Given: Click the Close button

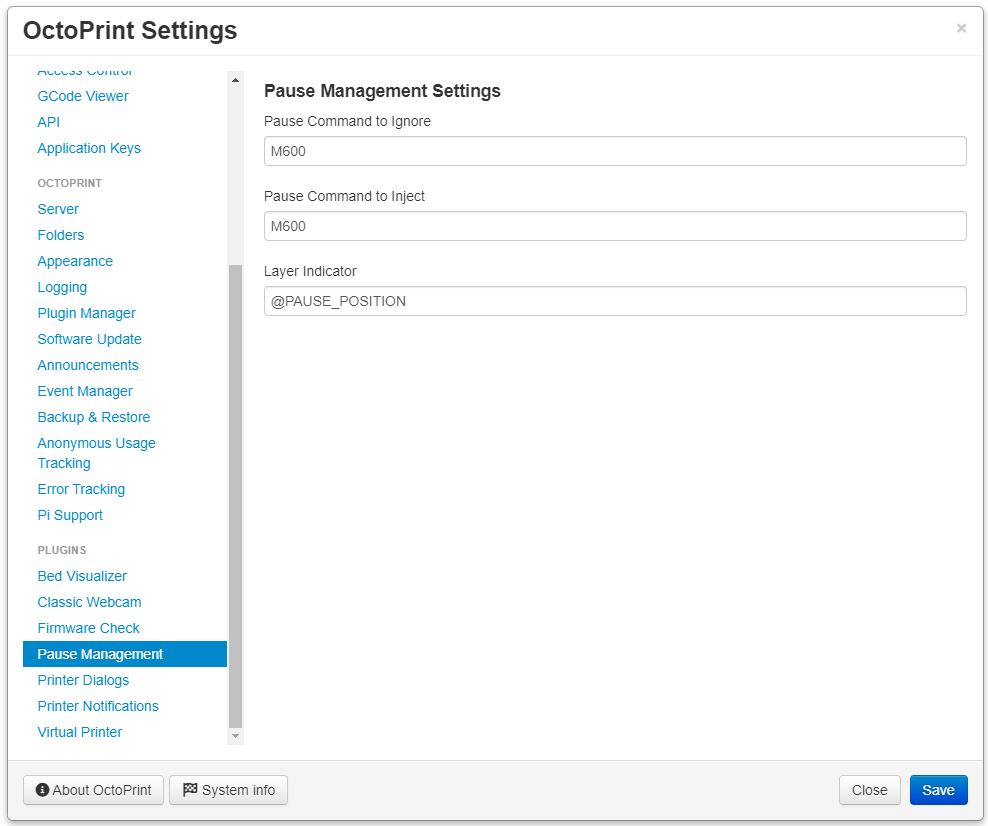Looking at the screenshot, I should pyautogui.click(x=870, y=790).
